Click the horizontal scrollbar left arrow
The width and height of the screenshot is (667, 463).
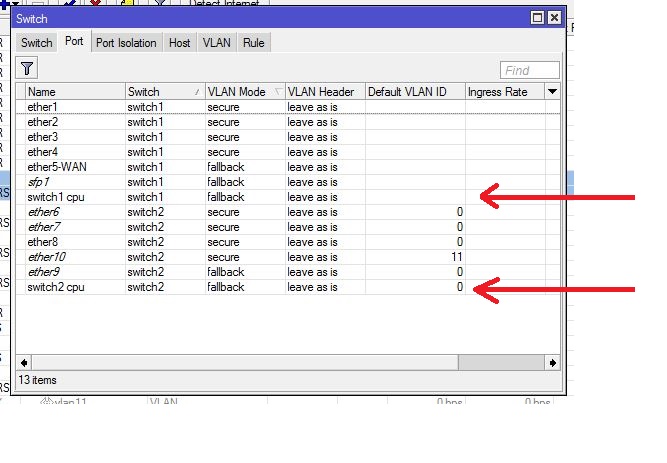pyautogui.click(x=24, y=363)
